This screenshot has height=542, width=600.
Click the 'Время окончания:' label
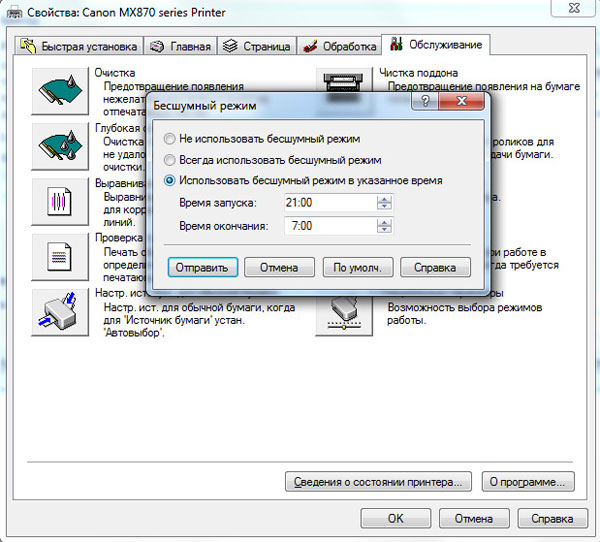click(224, 226)
